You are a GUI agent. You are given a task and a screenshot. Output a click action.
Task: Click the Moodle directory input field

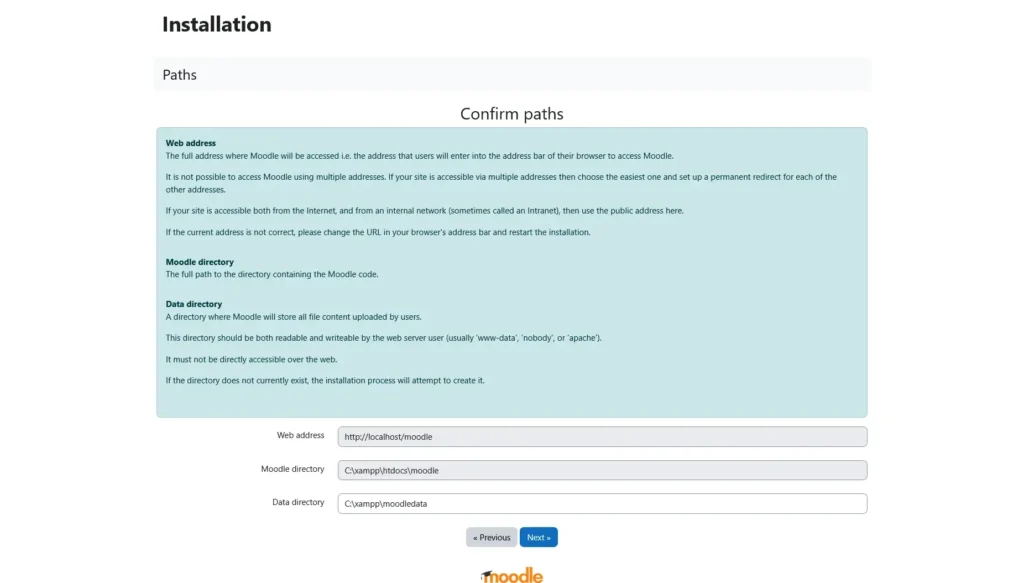tap(600, 469)
